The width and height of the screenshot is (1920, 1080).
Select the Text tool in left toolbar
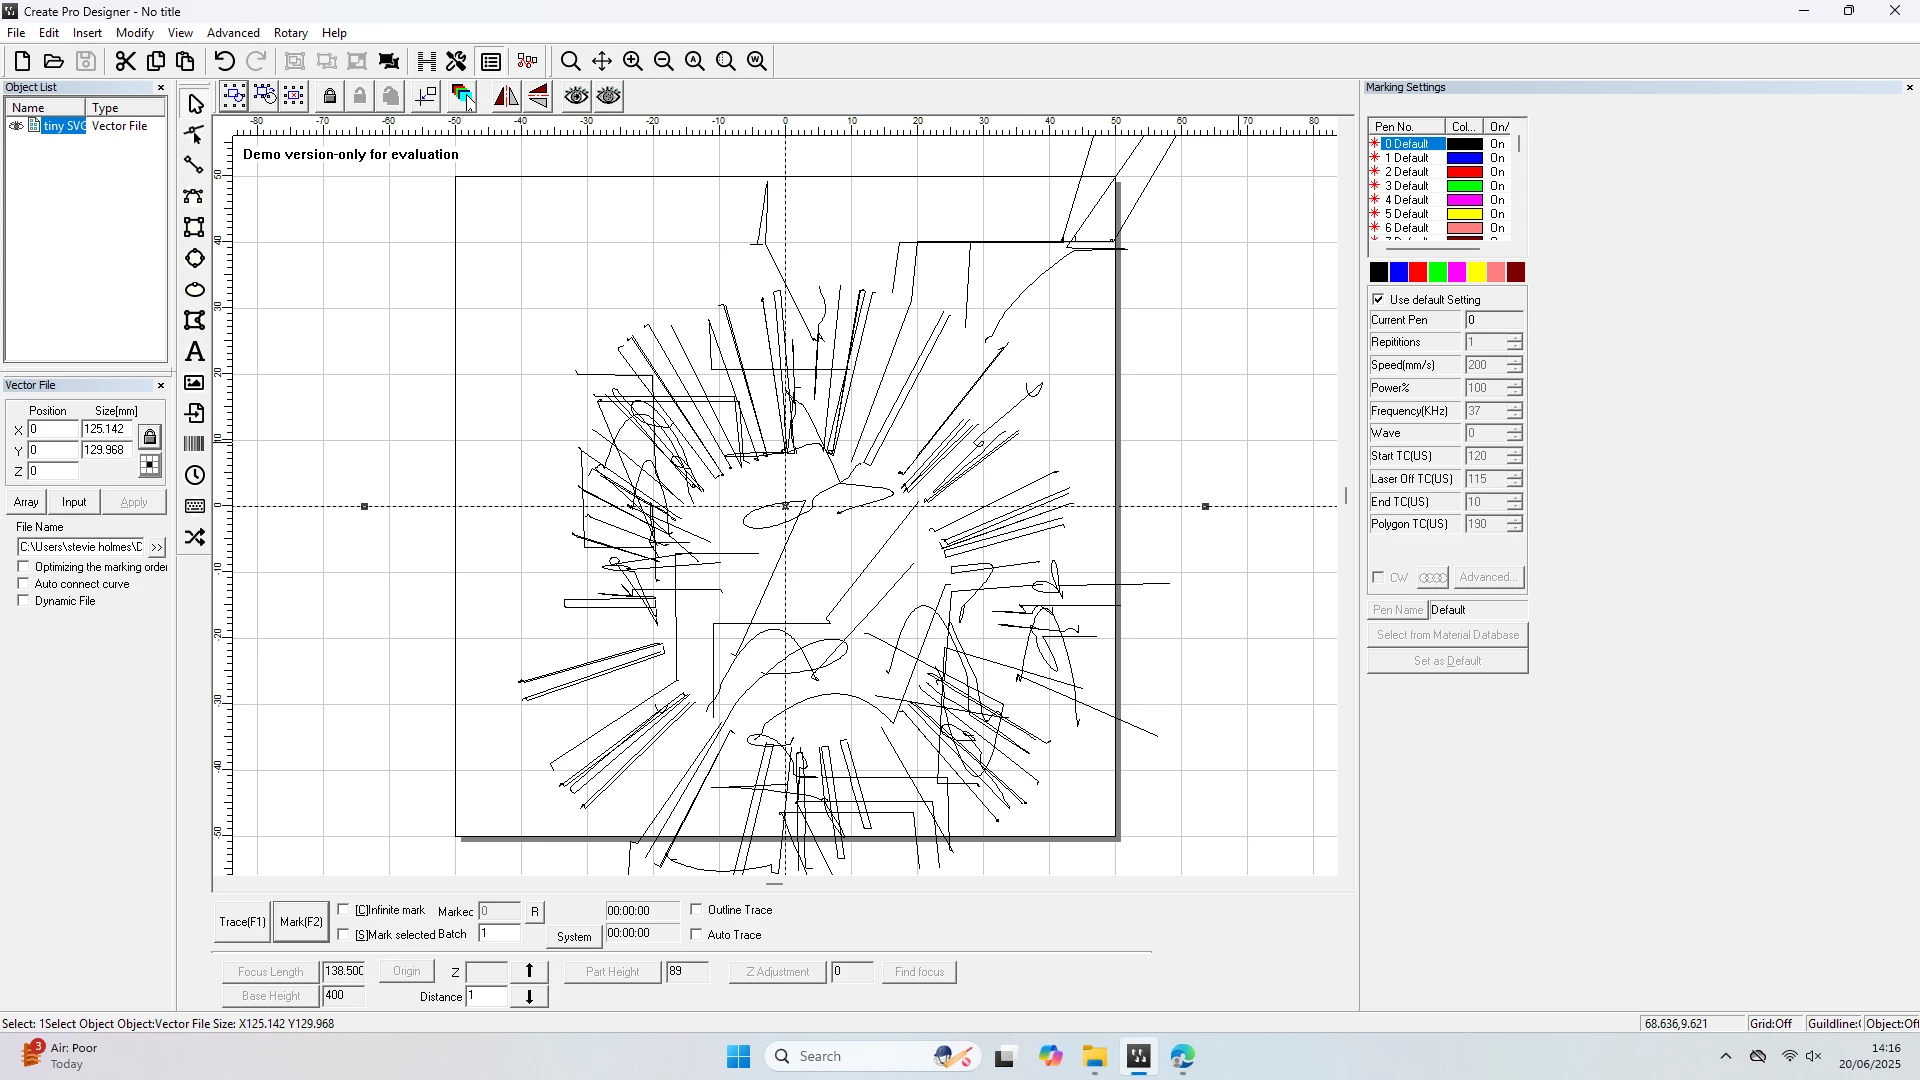click(195, 352)
